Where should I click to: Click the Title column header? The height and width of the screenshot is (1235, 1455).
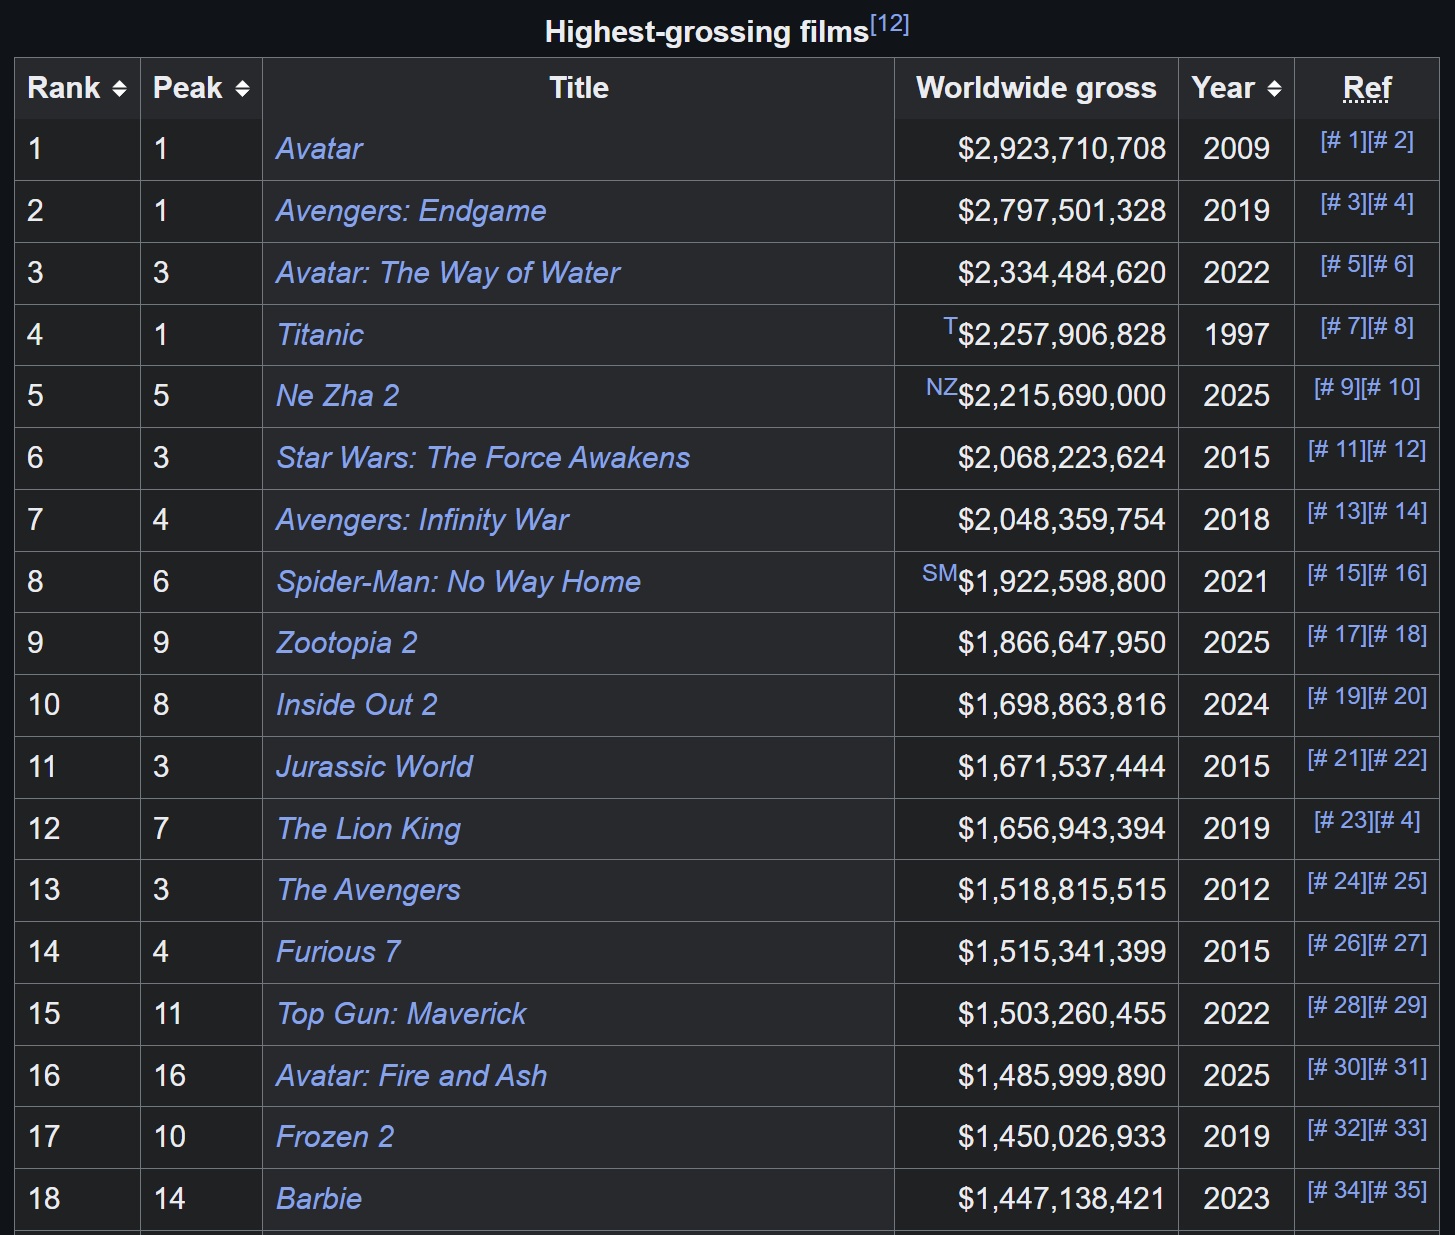click(579, 88)
